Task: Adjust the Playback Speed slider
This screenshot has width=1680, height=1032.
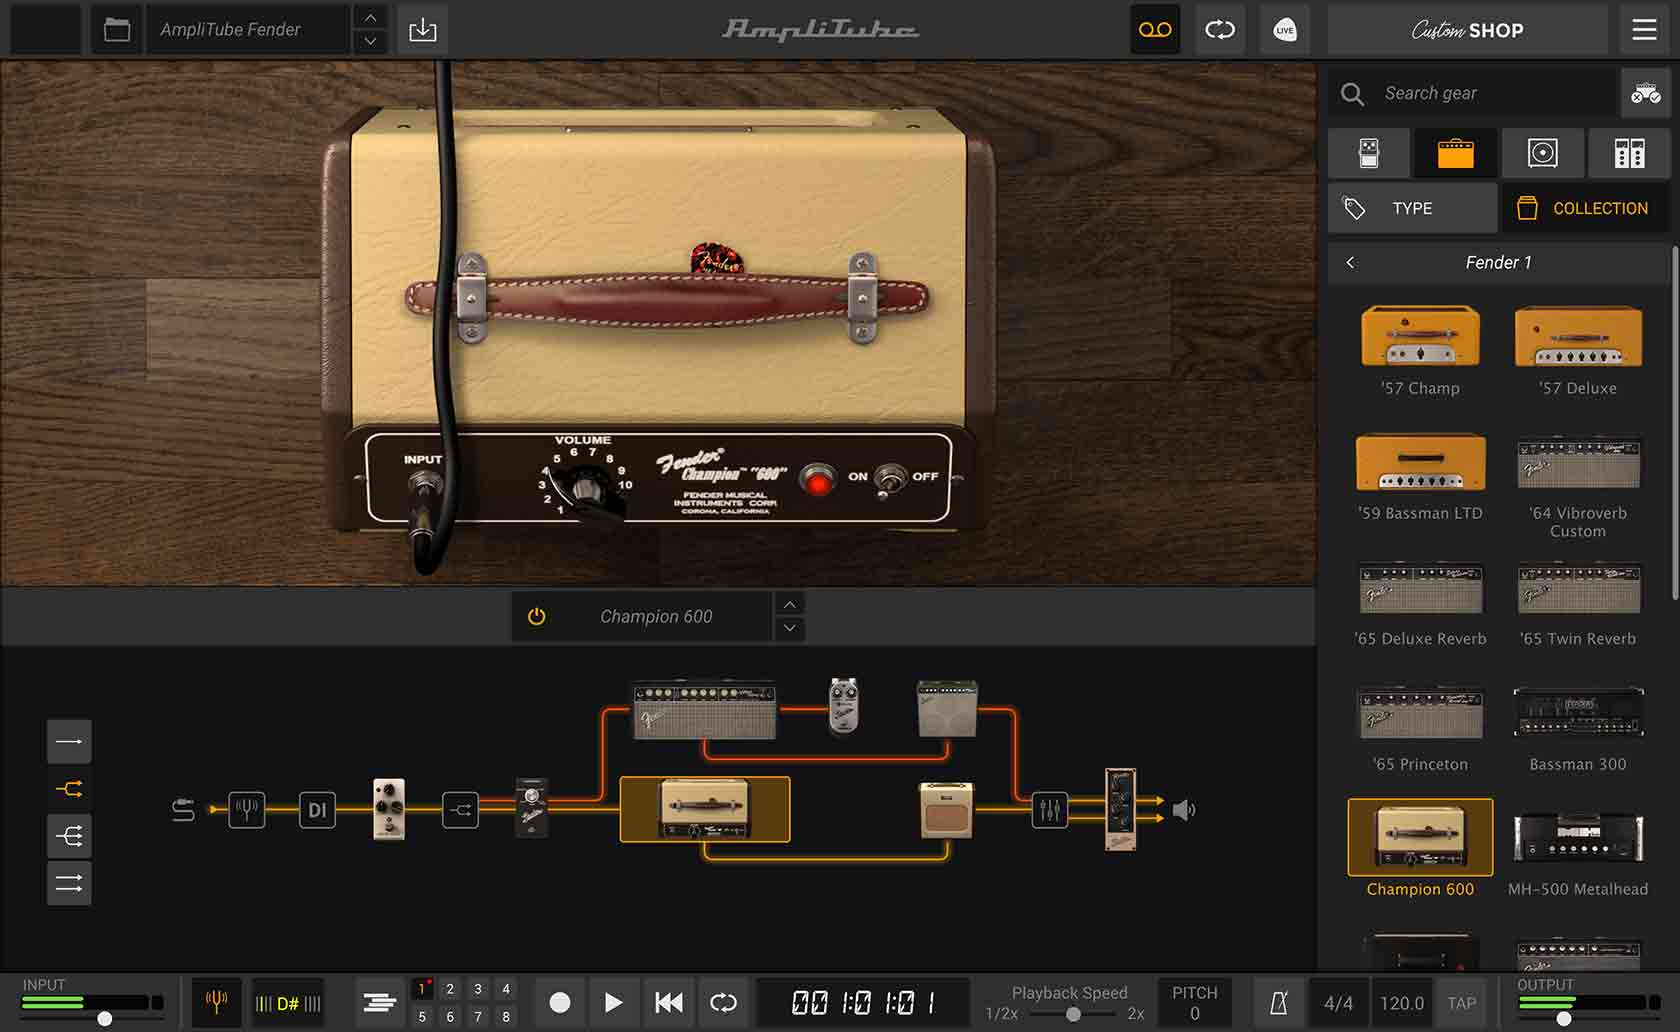Action: pos(1072,1014)
